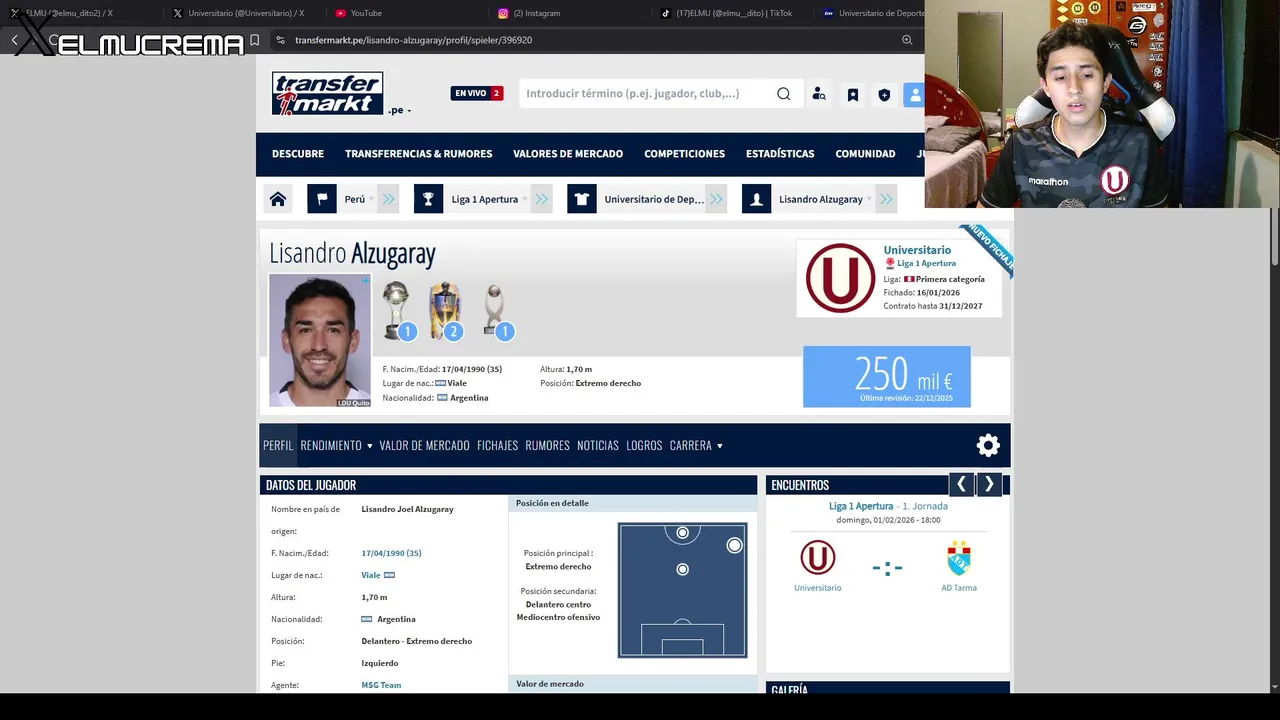
Task: Click the 250 mil € market value box
Action: [887, 377]
